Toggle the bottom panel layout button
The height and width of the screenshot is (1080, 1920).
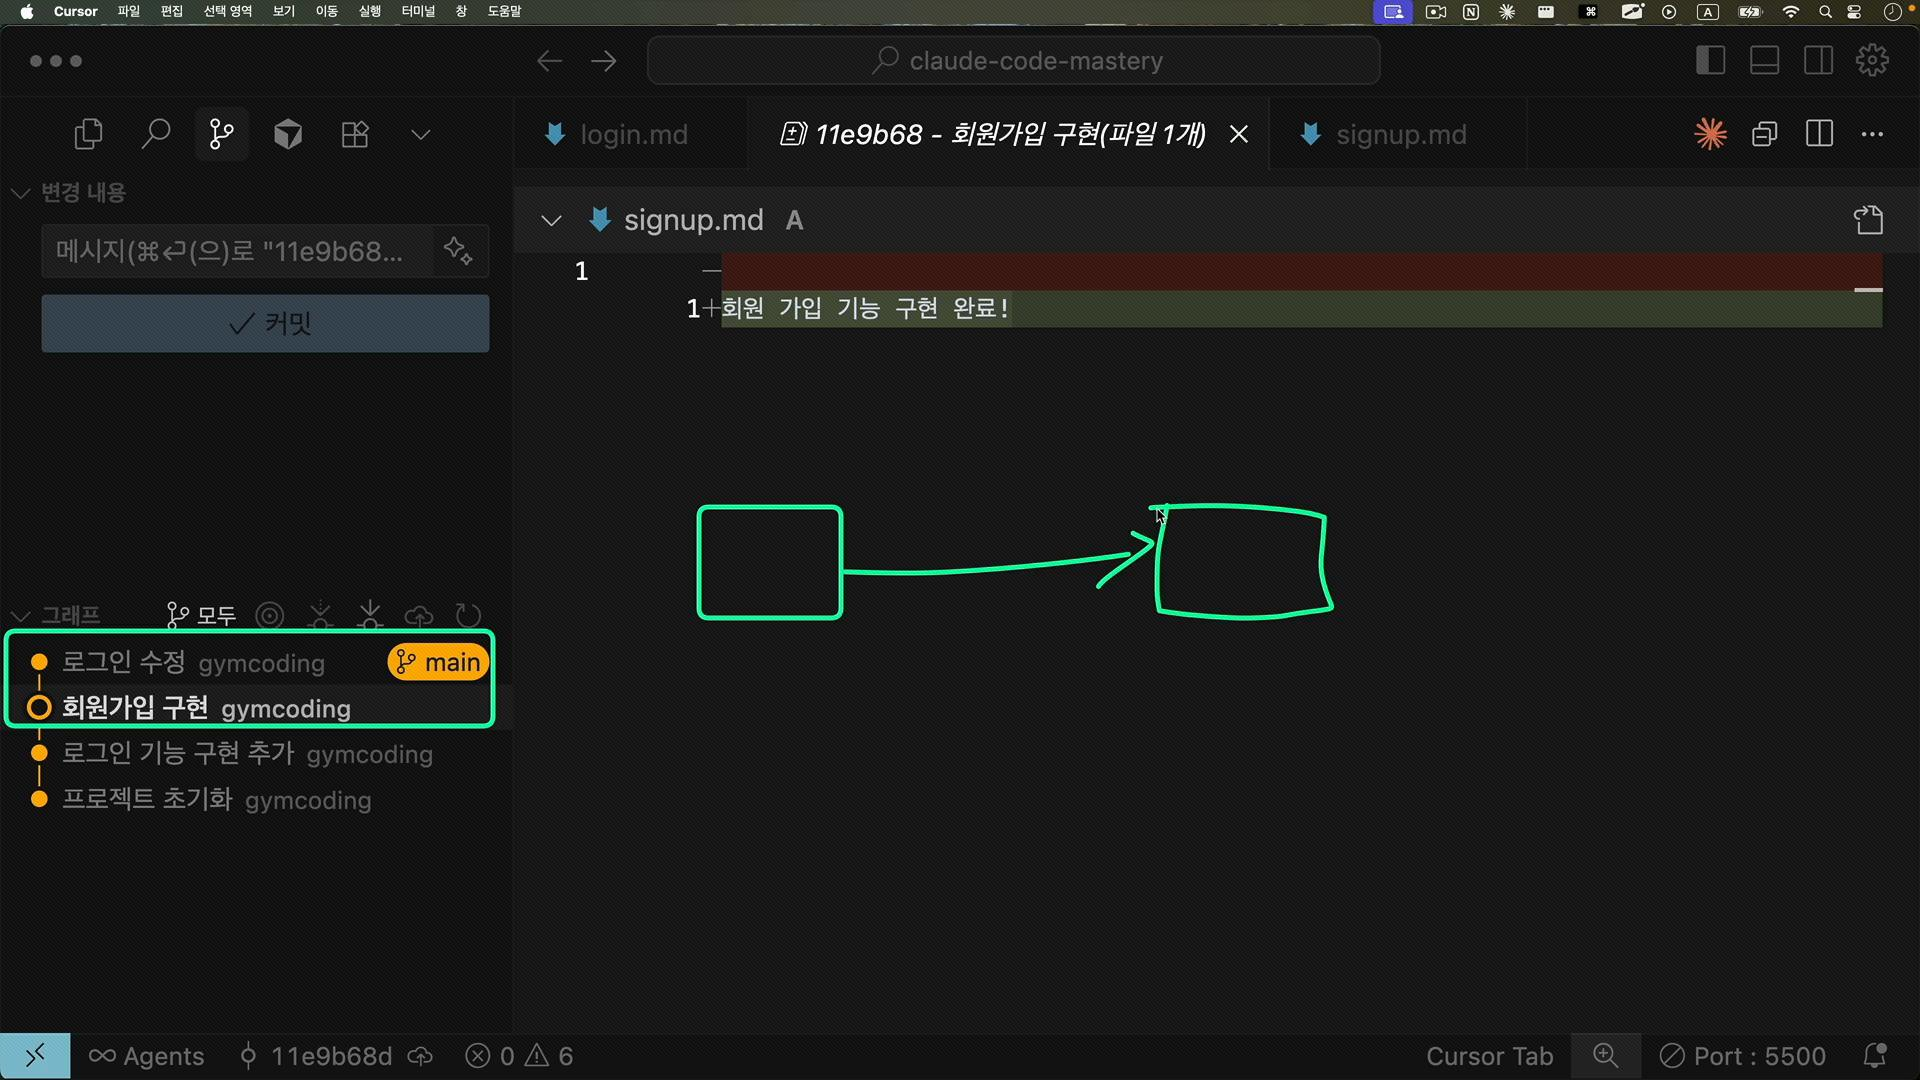[x=1764, y=61]
